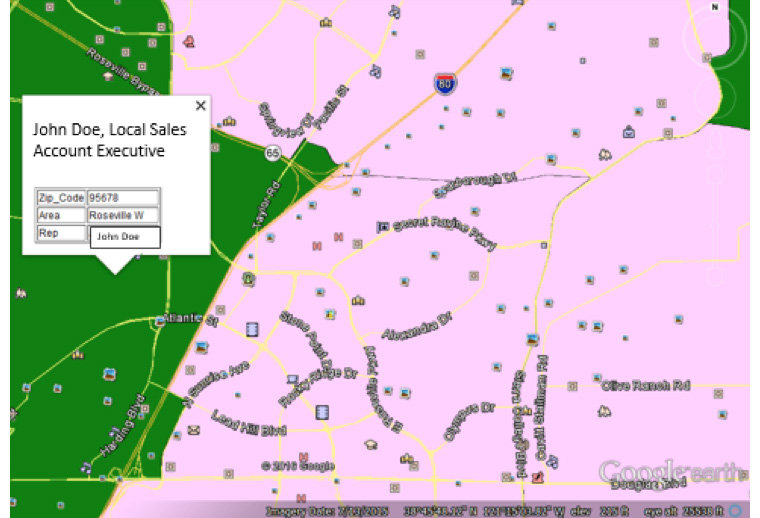Click the Imagery Date status text
760x518 pixels.
pyautogui.click(x=327, y=511)
